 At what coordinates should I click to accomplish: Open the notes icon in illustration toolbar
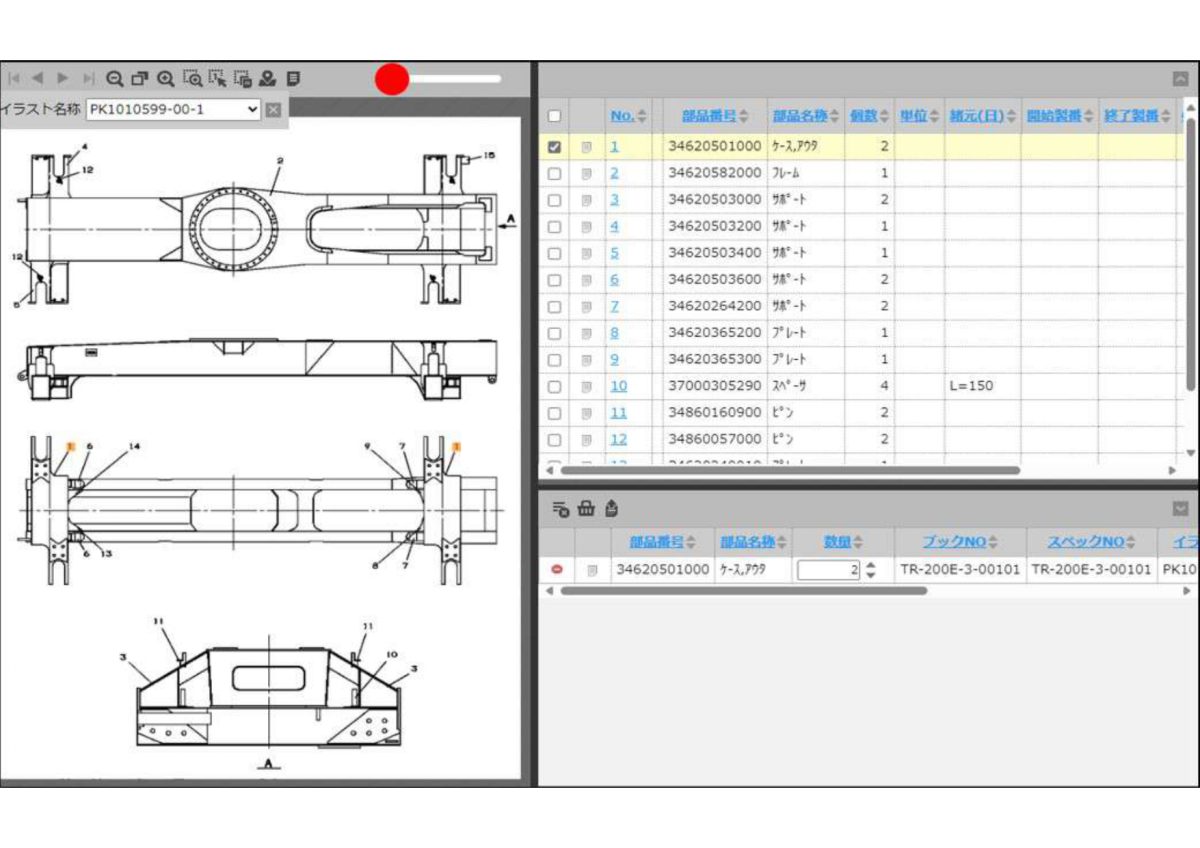coord(293,78)
